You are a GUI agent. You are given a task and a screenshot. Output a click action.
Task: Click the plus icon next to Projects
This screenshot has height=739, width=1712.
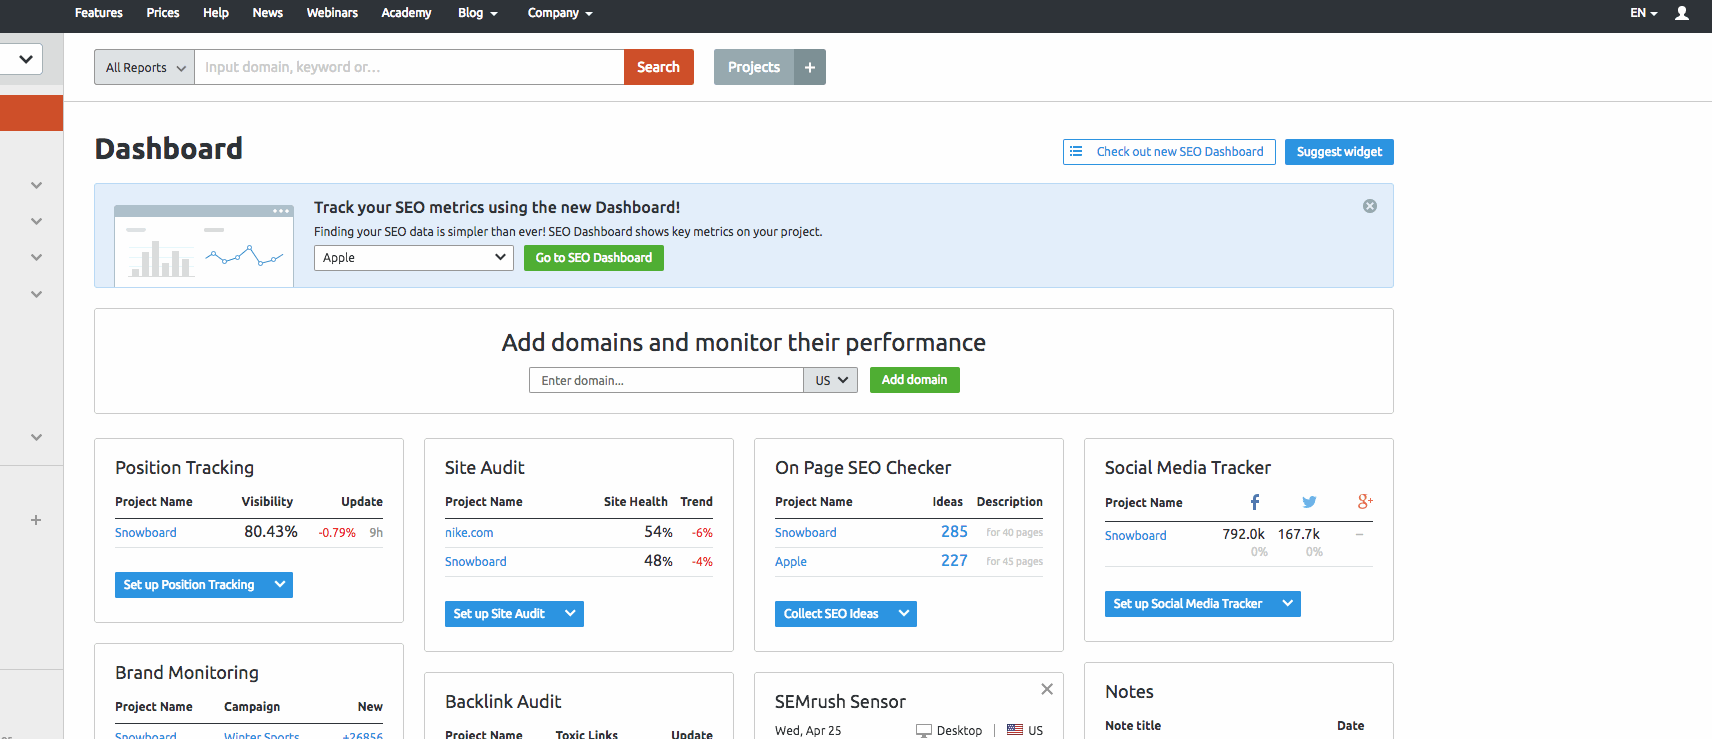click(x=810, y=67)
